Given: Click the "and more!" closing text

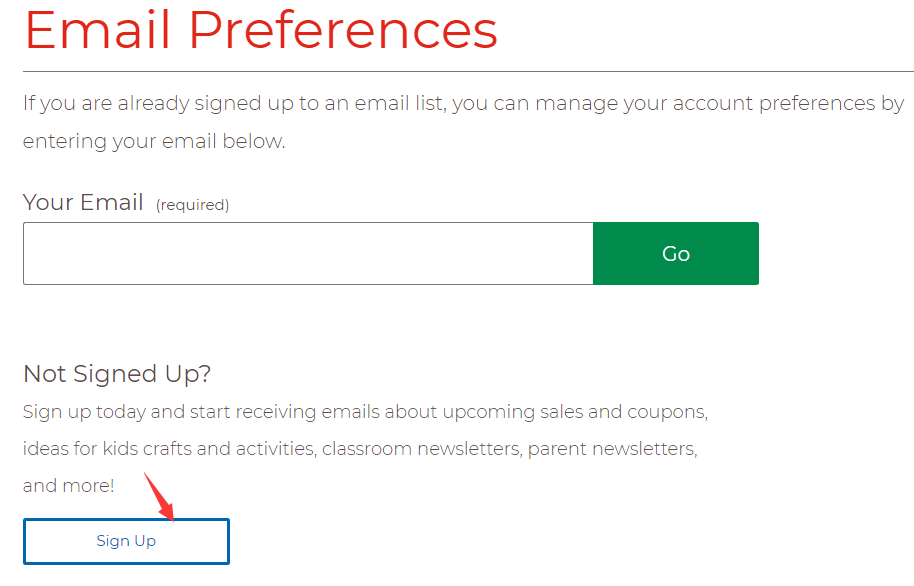Looking at the screenshot, I should tap(68, 486).
